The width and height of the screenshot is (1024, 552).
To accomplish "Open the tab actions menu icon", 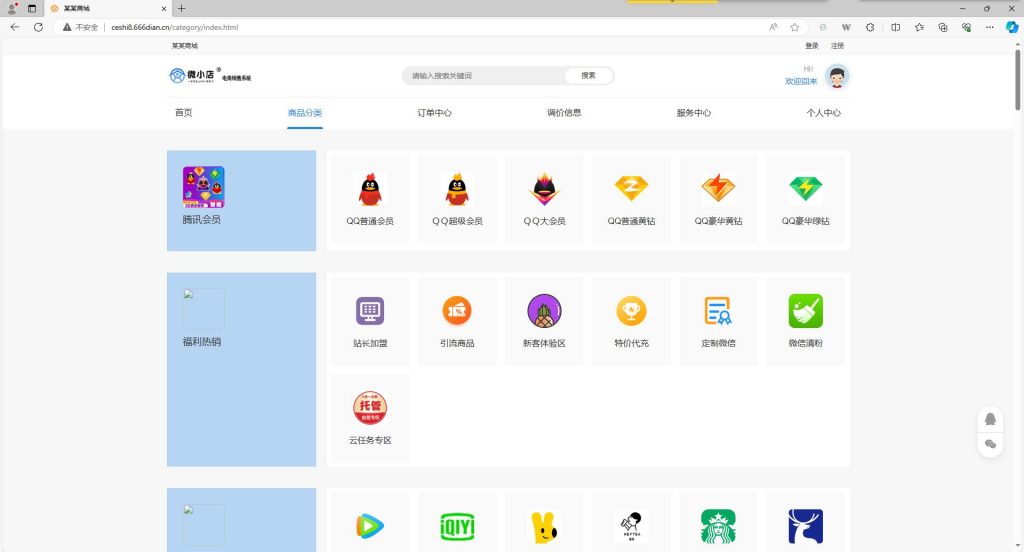I will coord(31,8).
